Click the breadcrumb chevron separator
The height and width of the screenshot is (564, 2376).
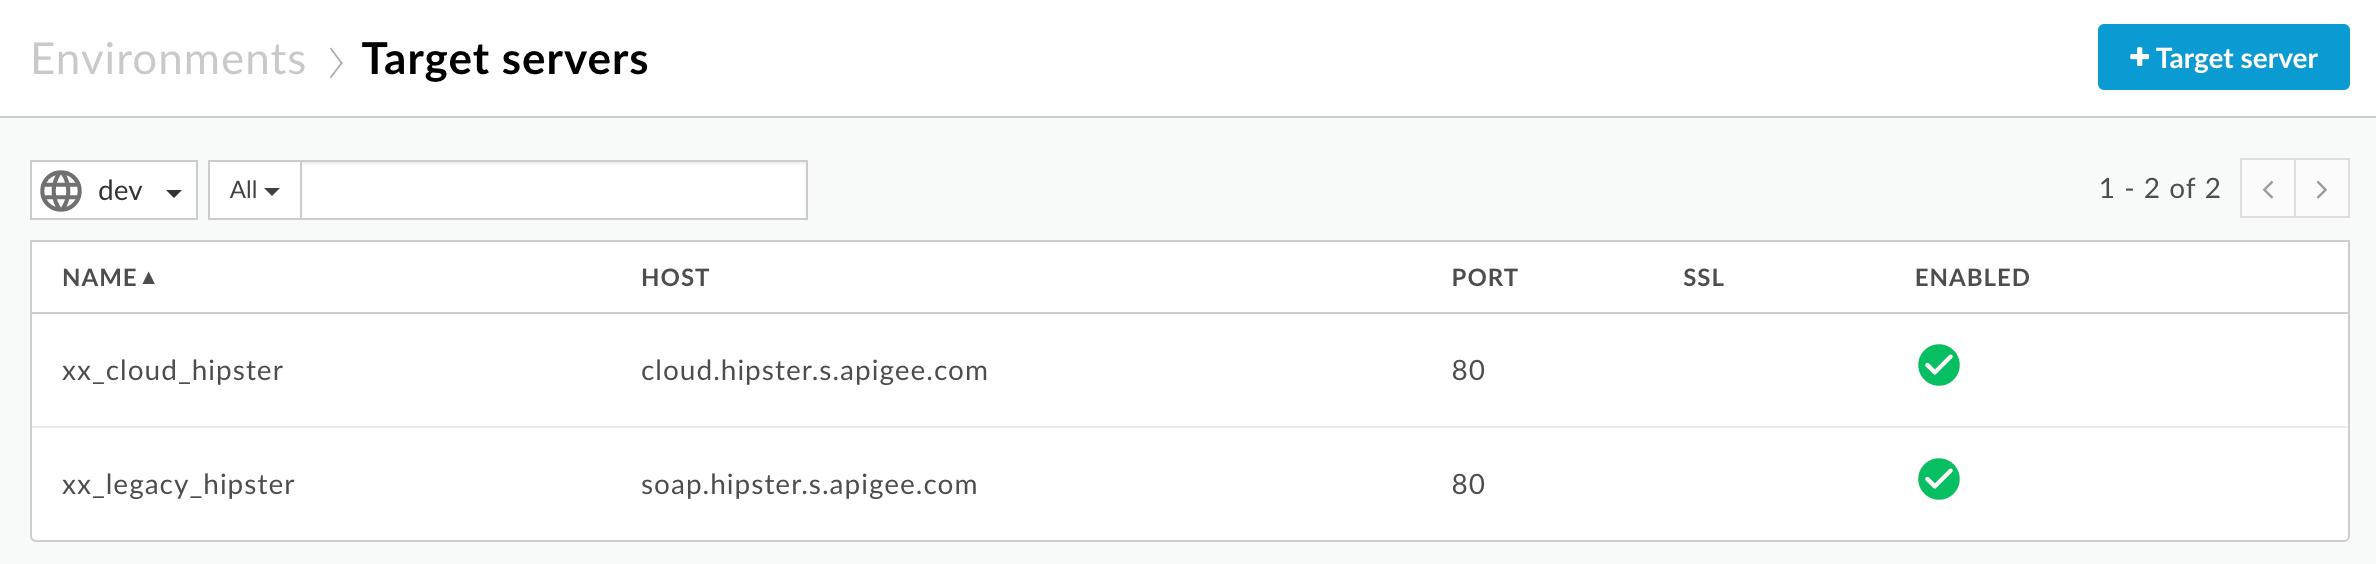tap(336, 62)
